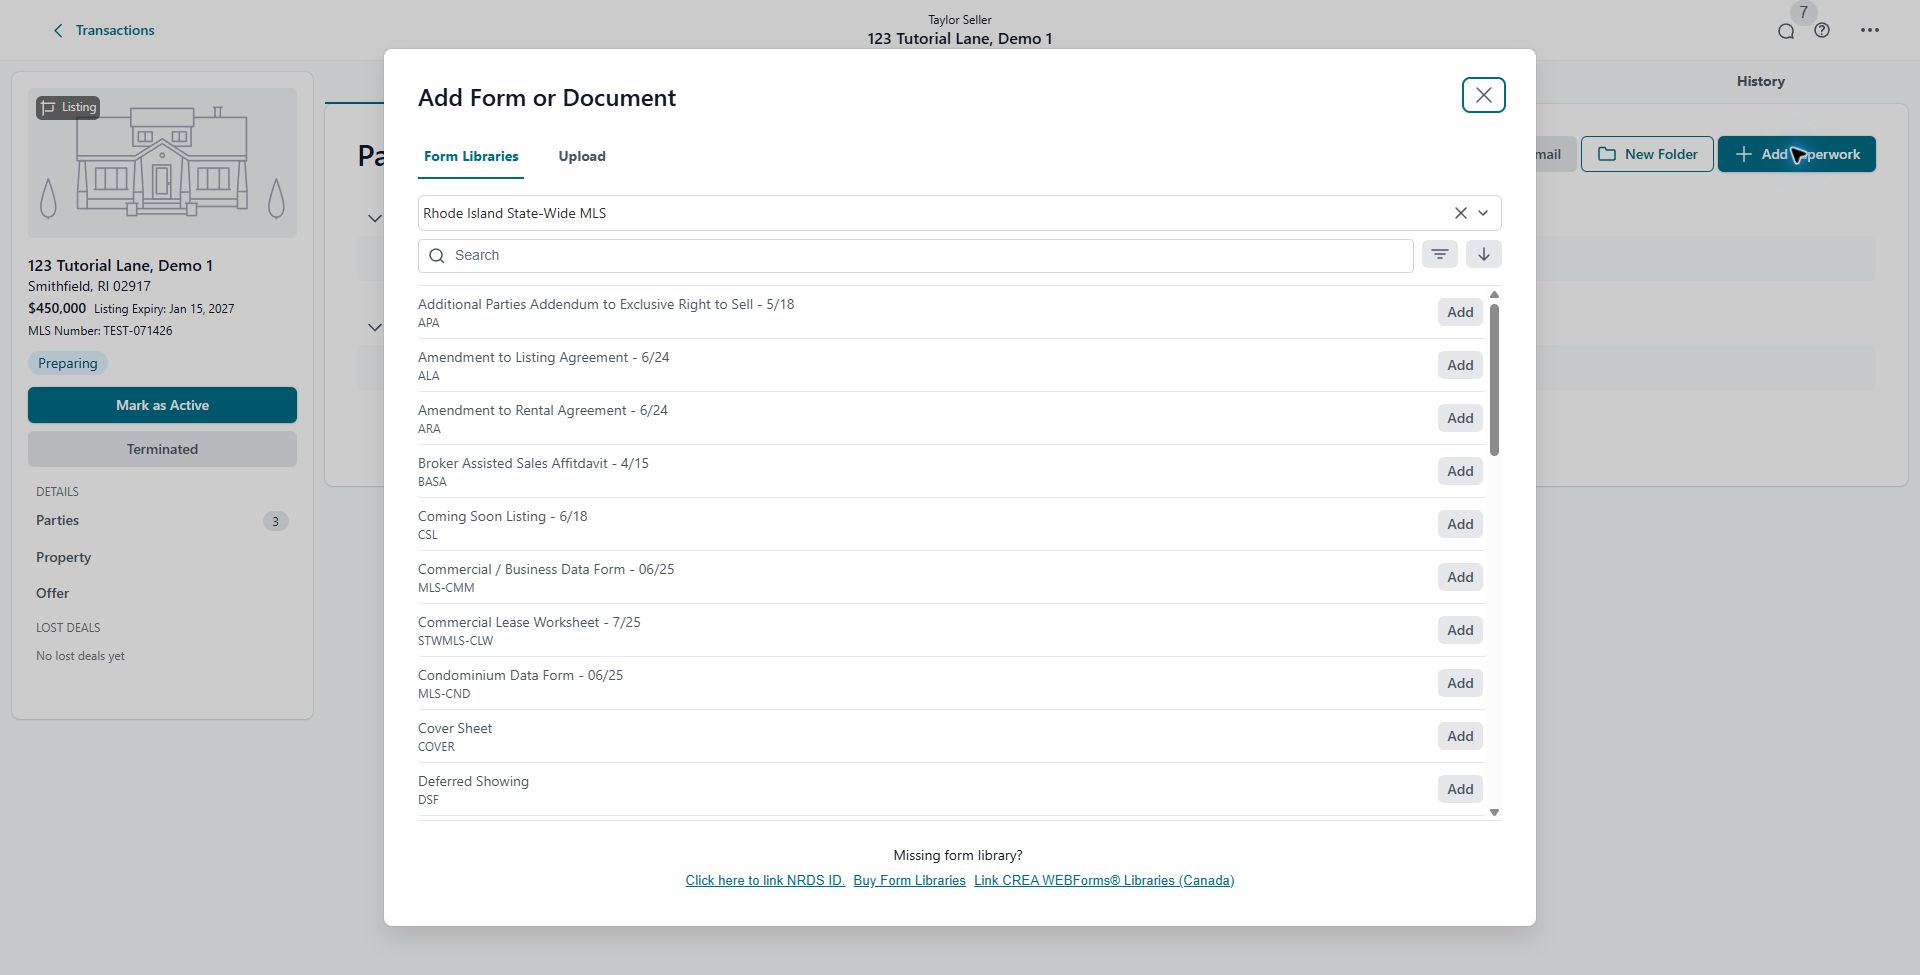The width and height of the screenshot is (1920, 975).
Task: Open the History tab
Action: click(1760, 81)
